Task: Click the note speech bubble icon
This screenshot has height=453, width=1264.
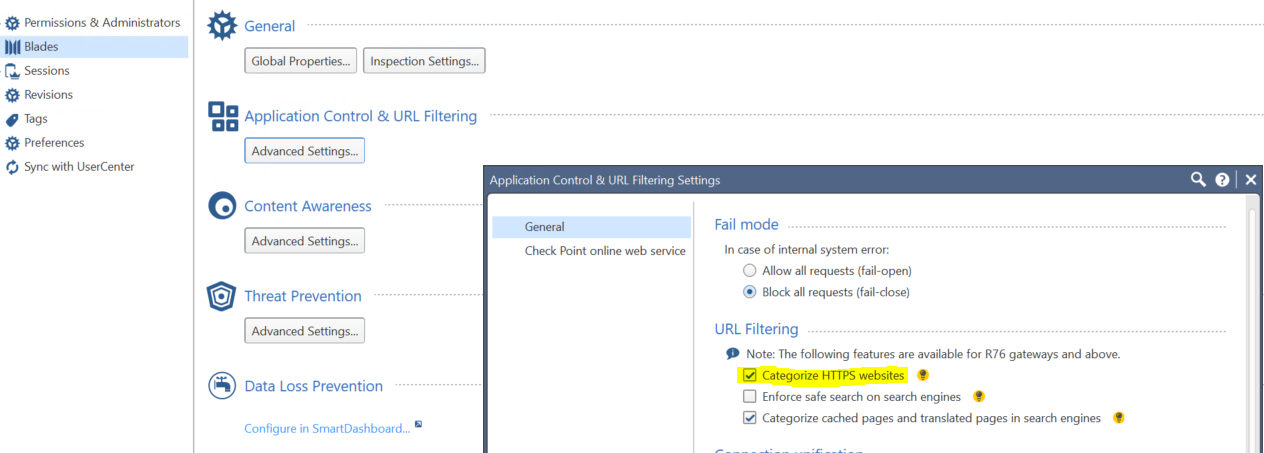Action: [733, 354]
